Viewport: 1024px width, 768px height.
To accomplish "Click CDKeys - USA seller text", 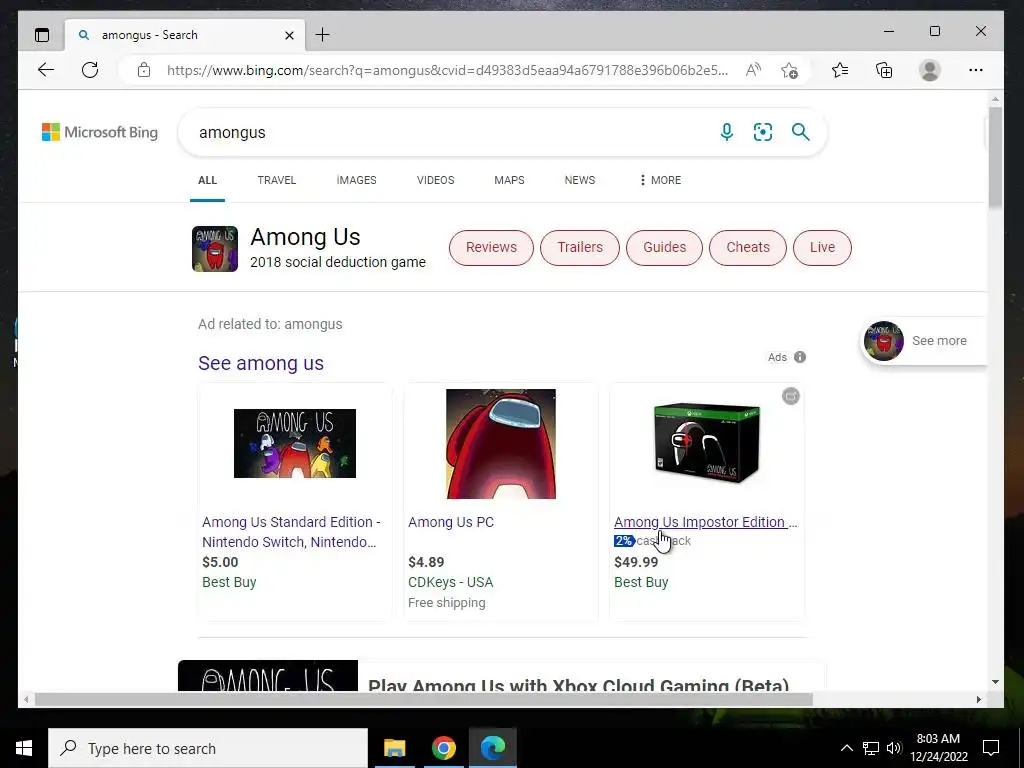I will click(451, 583).
